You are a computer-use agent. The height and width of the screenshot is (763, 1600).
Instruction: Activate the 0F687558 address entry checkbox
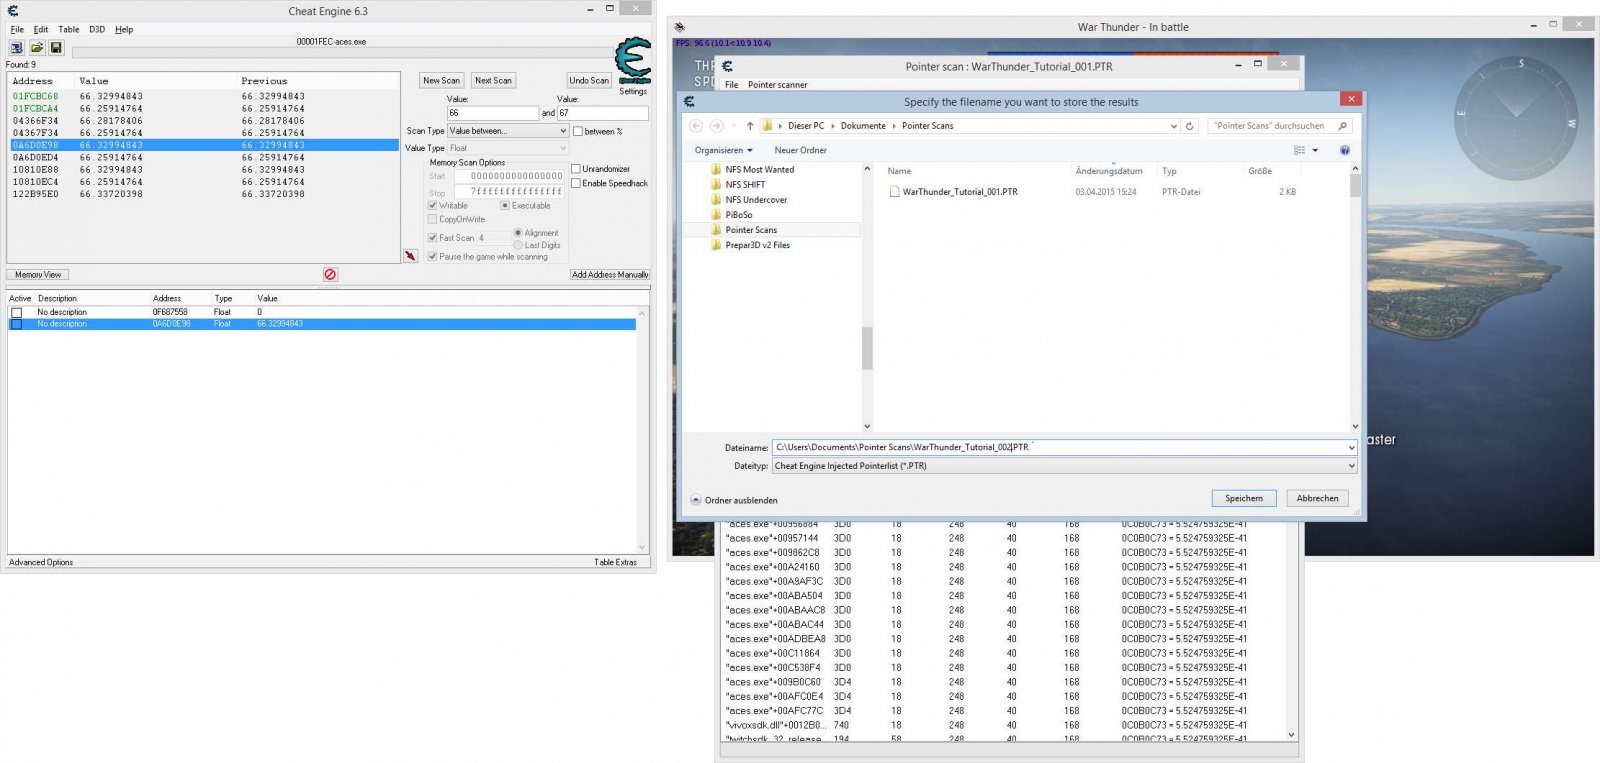click(16, 313)
